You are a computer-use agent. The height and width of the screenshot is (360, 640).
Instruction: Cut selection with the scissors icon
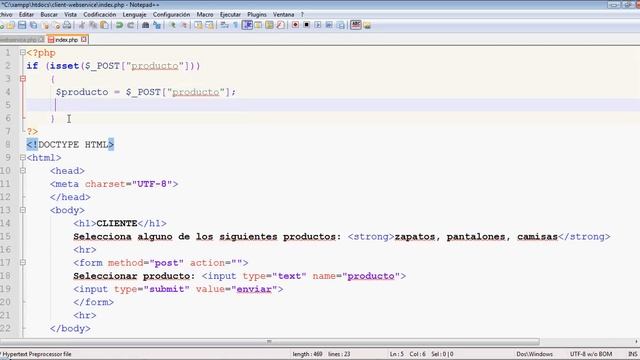pos(82,25)
